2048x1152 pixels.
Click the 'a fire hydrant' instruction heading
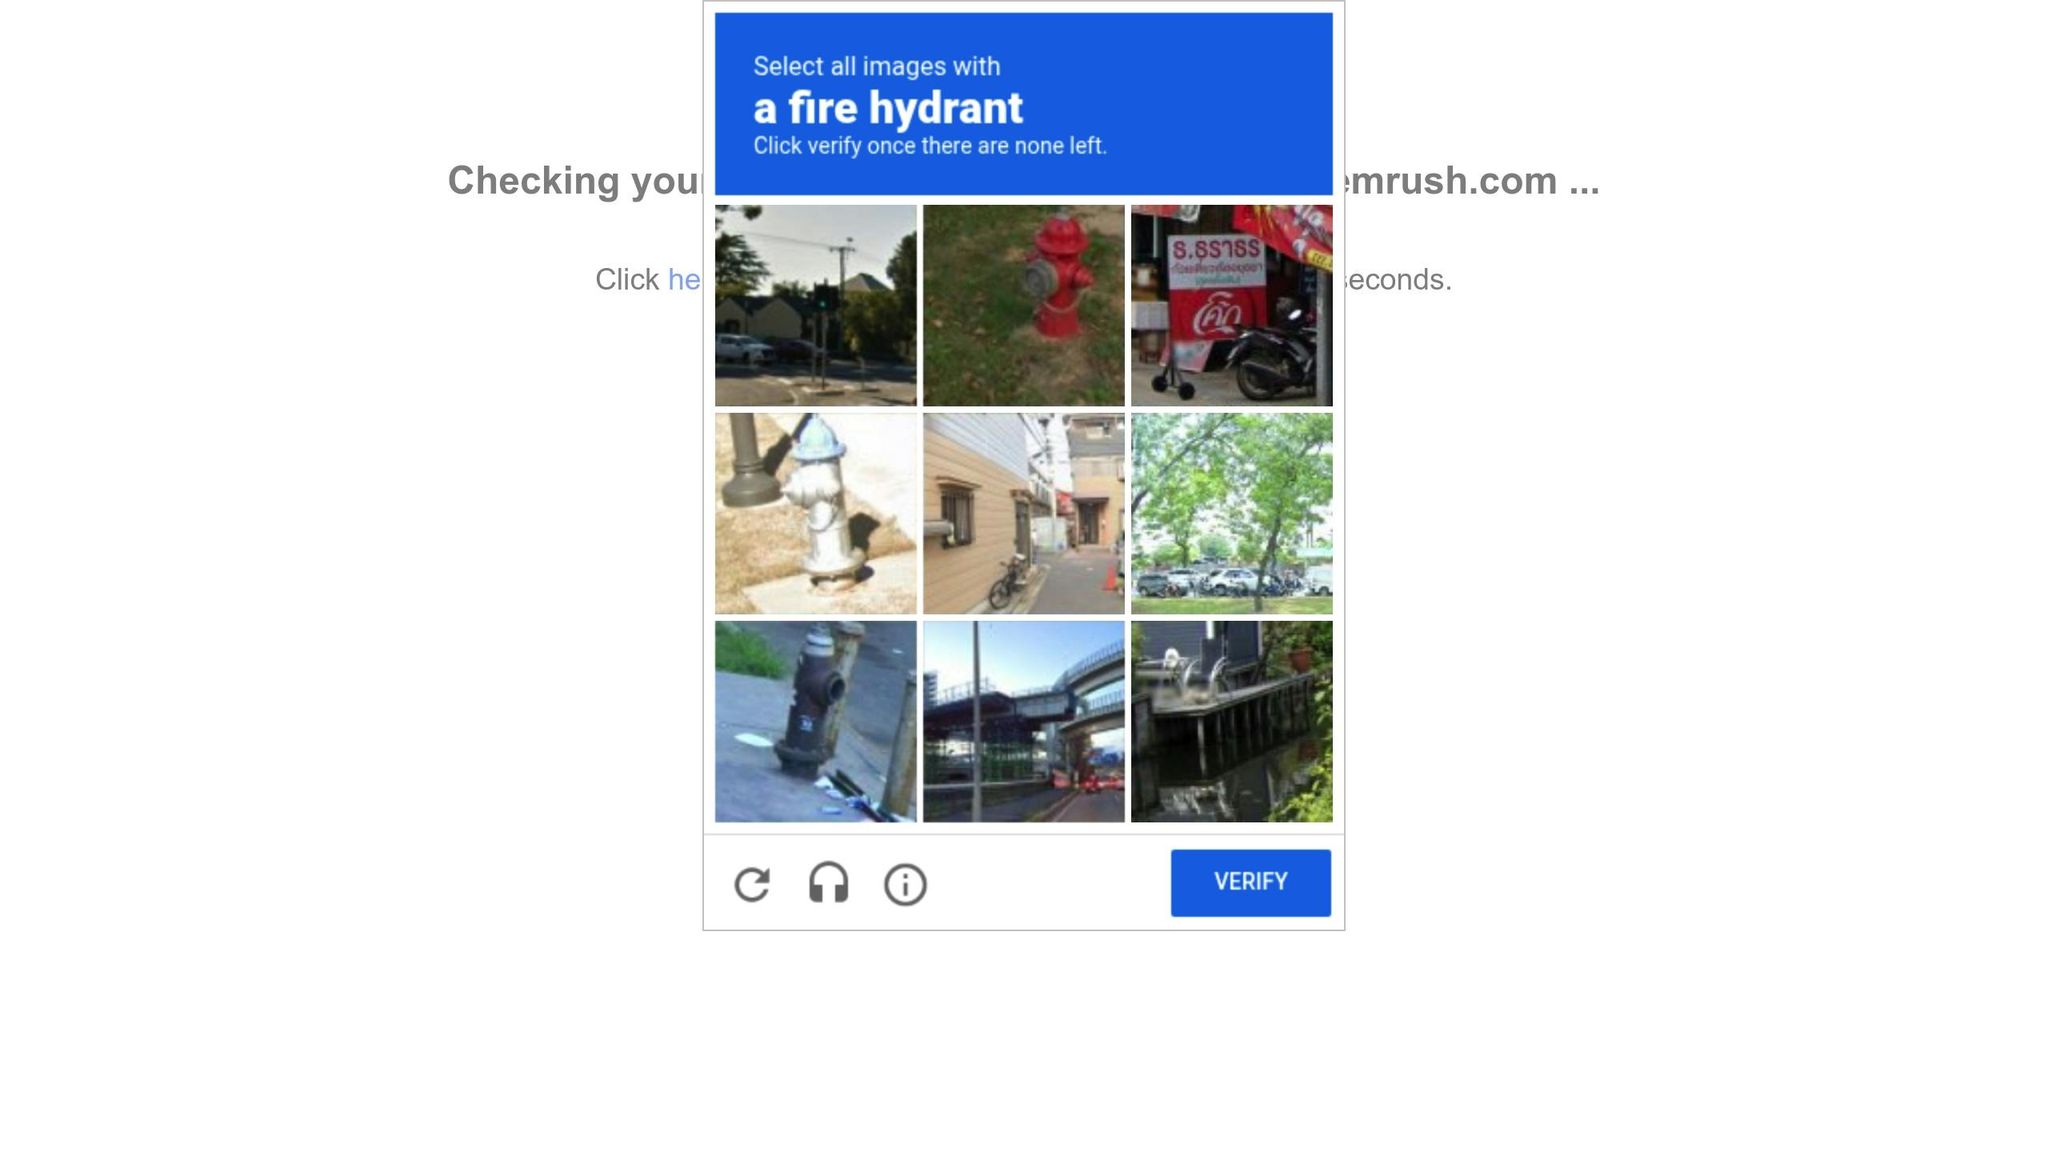pyautogui.click(x=888, y=108)
